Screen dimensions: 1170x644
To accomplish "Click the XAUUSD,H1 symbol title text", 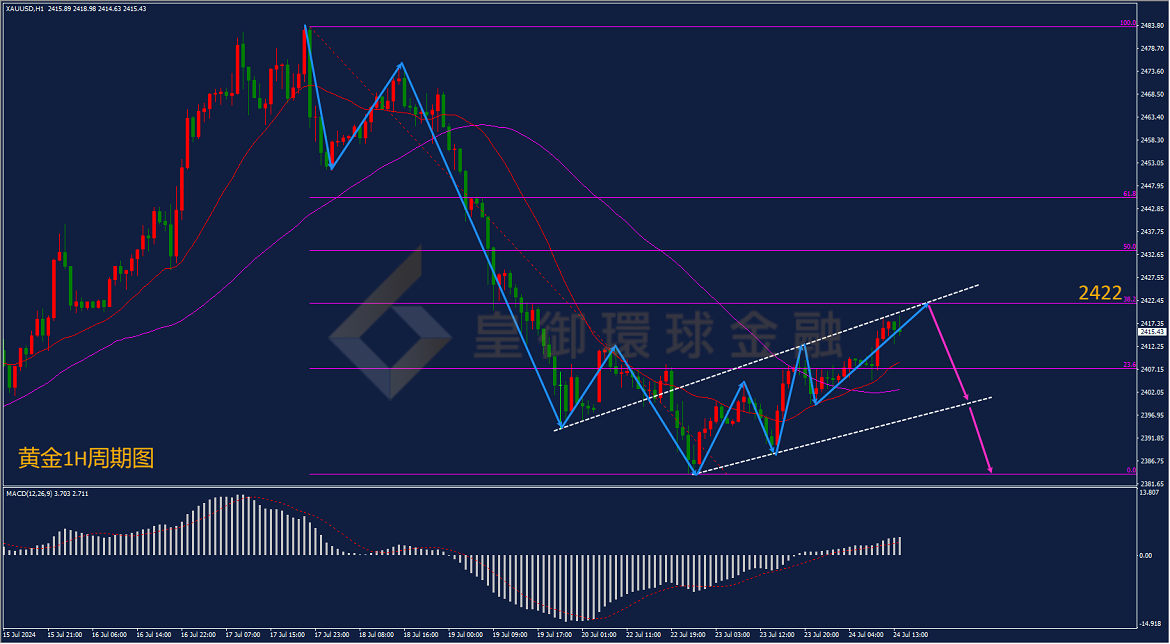I will tap(25, 8).
